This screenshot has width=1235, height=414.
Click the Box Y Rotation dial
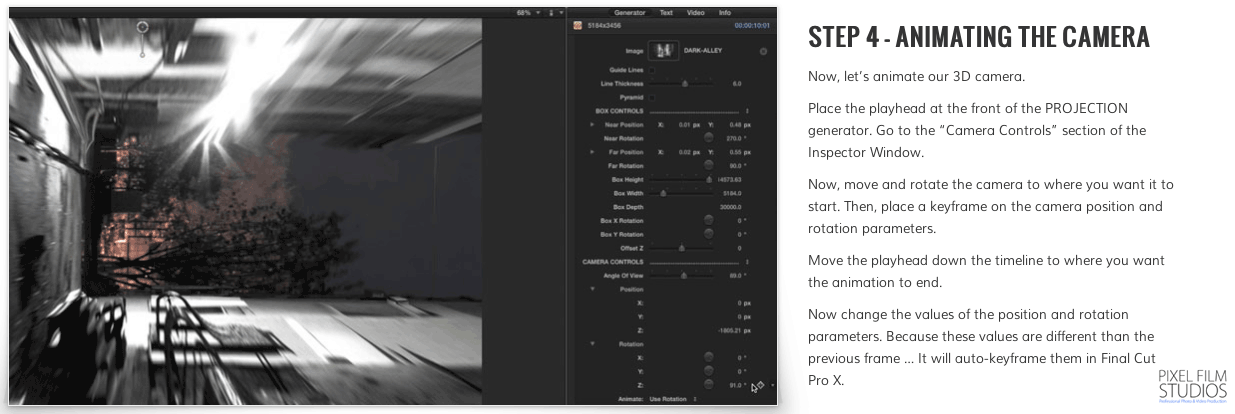point(708,234)
